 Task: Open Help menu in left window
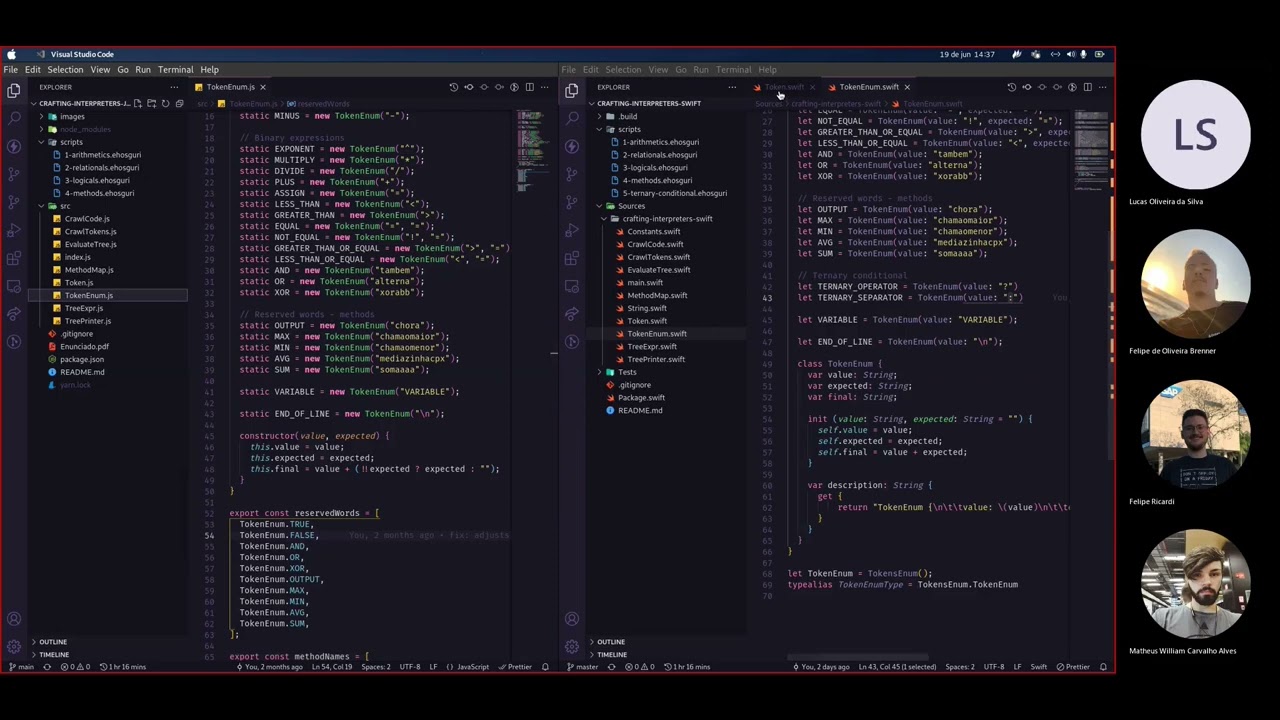click(x=209, y=70)
